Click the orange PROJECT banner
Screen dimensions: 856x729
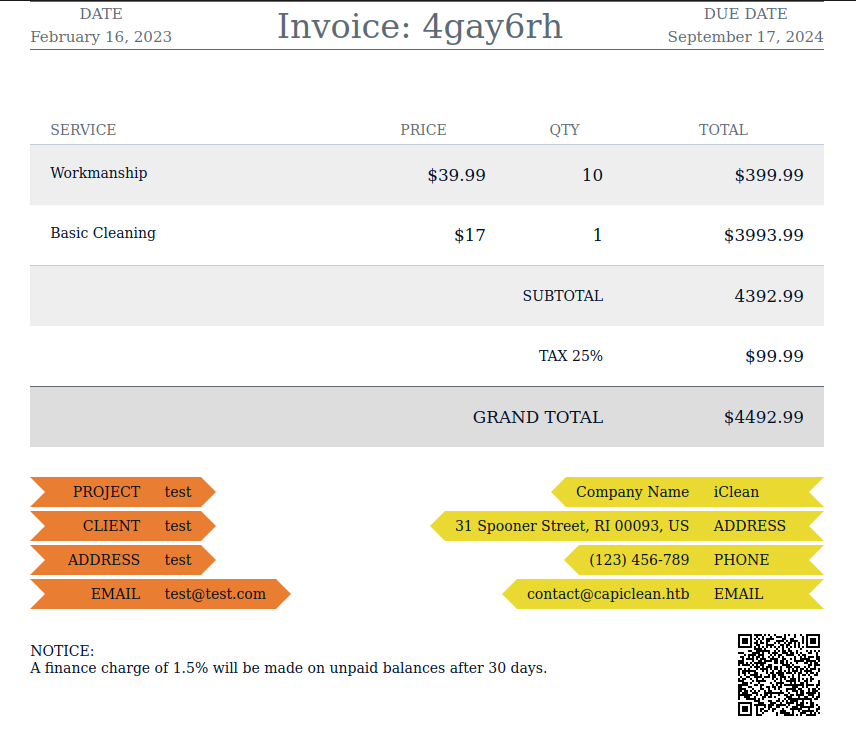[x=122, y=492]
